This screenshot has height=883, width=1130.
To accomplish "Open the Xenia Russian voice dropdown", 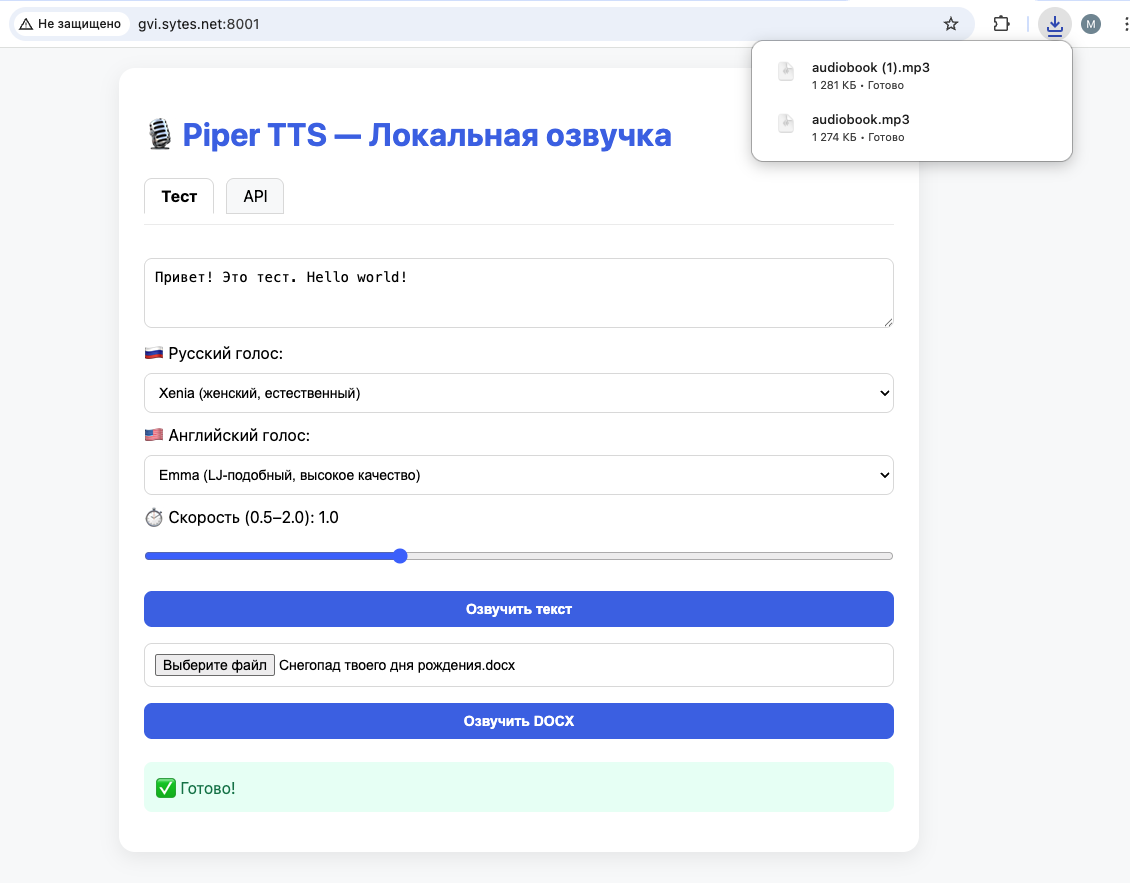I will pos(518,393).
